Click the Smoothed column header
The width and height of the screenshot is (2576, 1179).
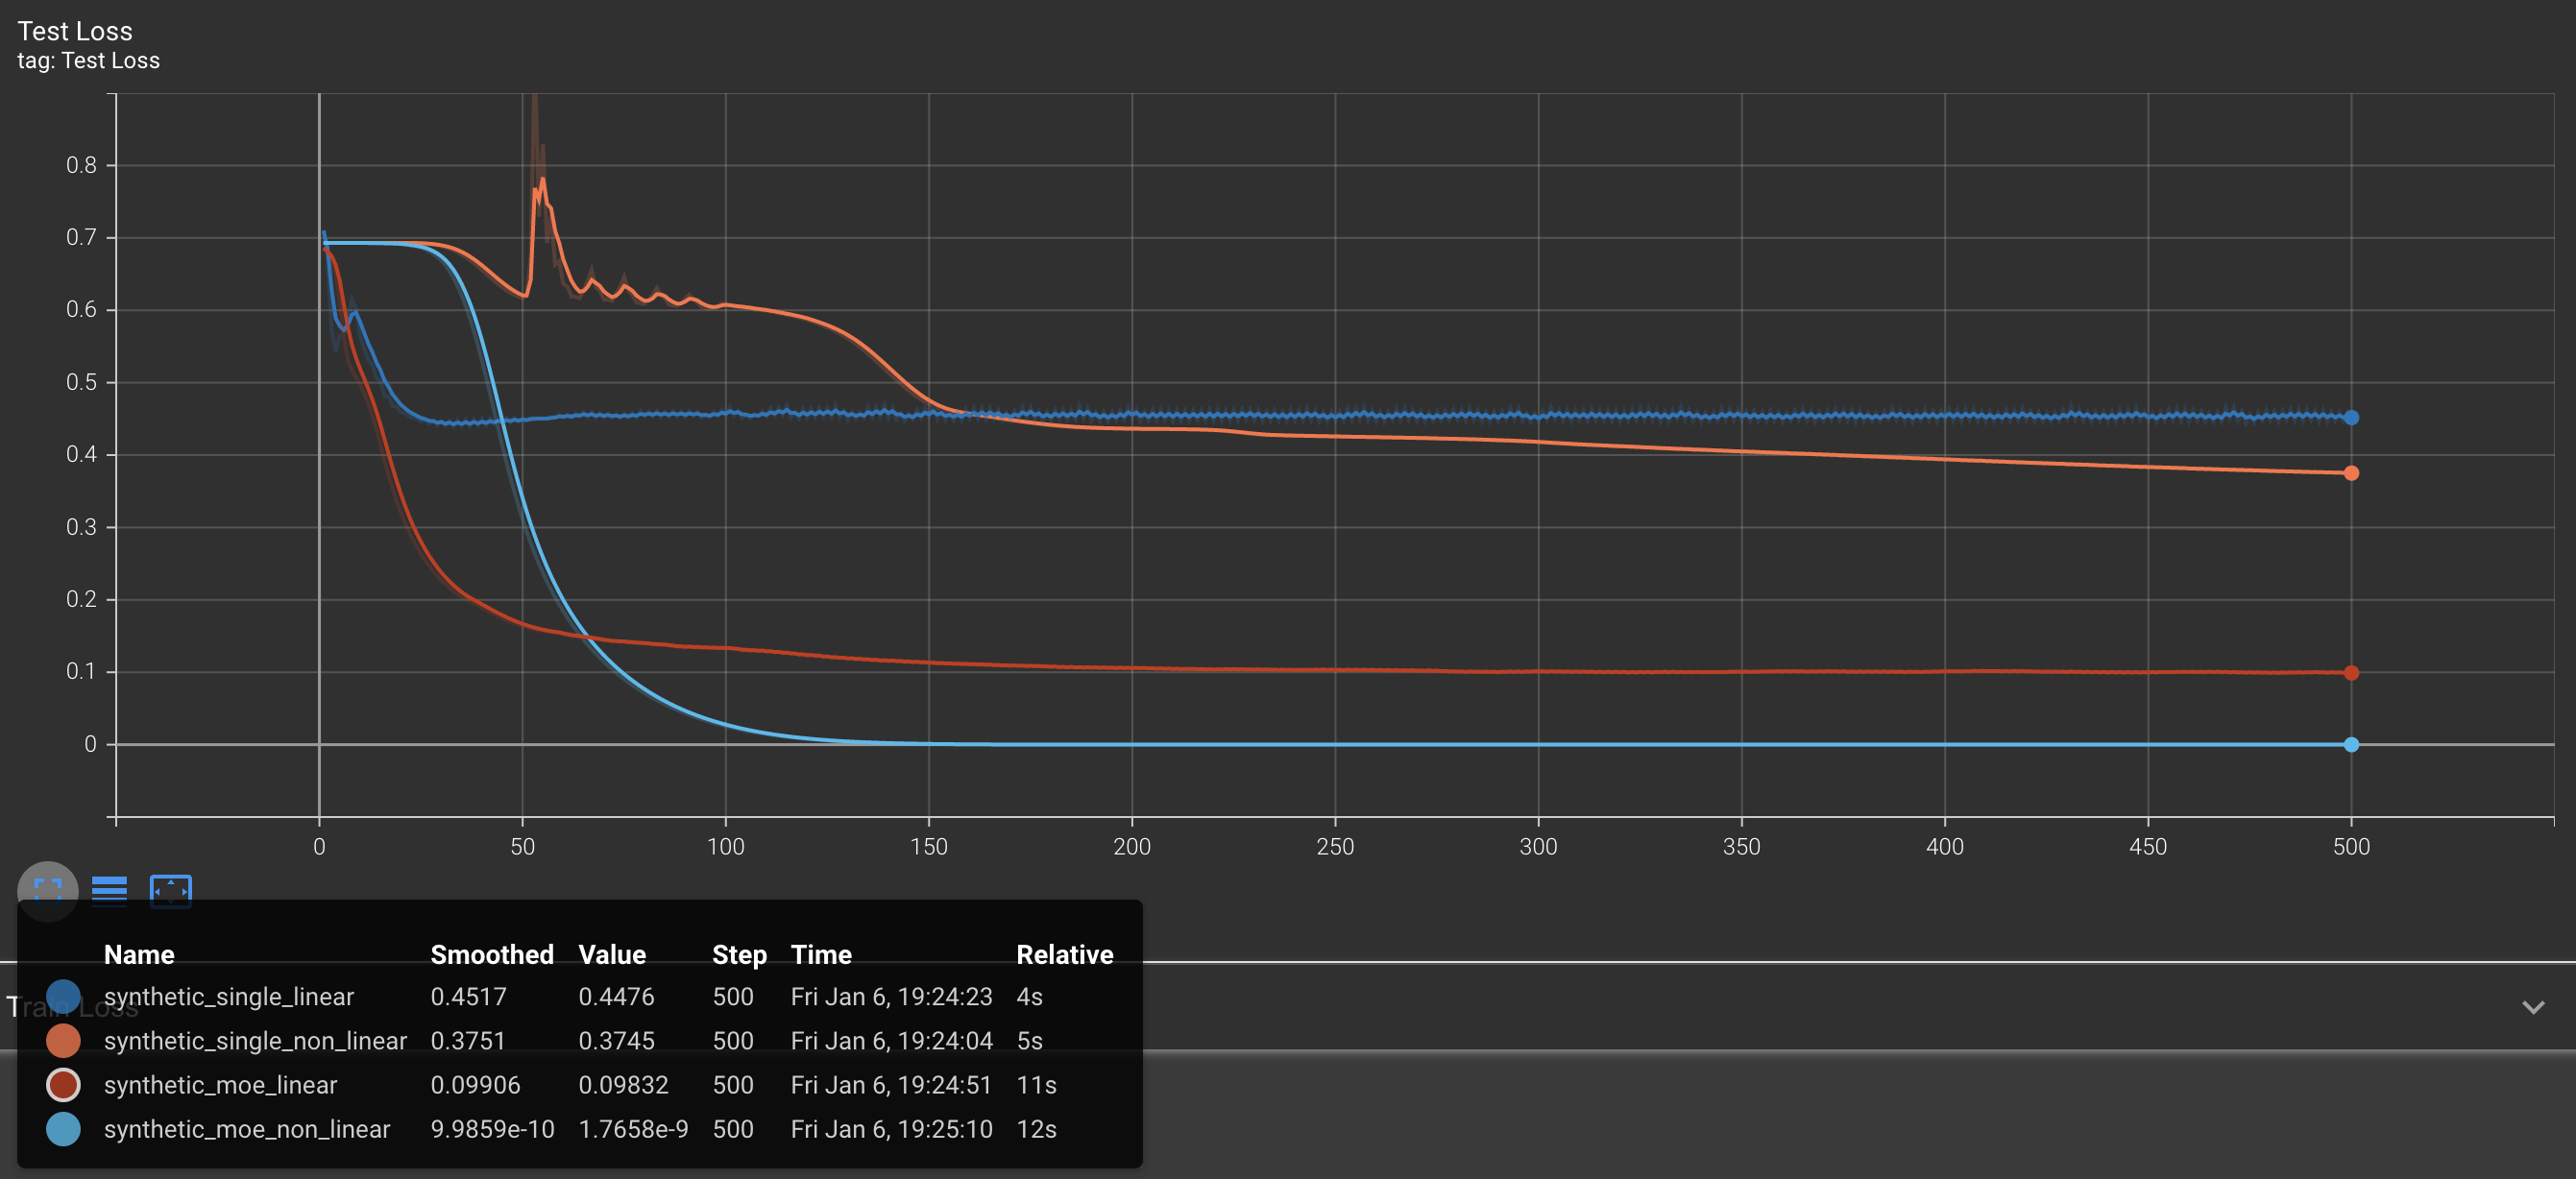(491, 954)
